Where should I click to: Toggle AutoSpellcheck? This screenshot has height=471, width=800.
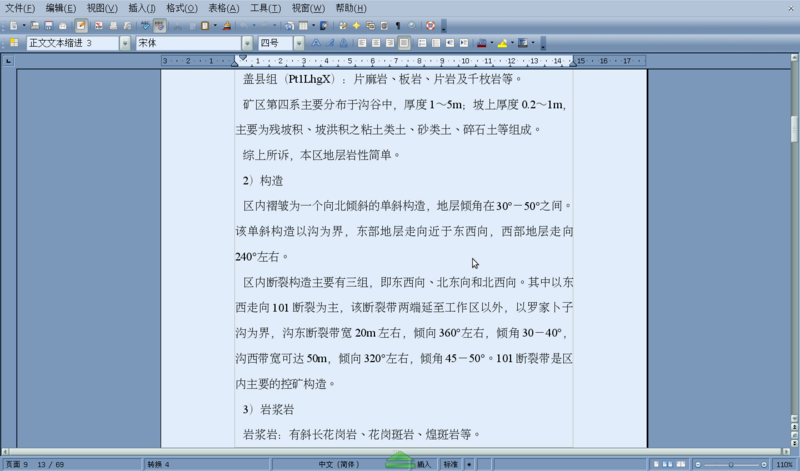point(160,26)
